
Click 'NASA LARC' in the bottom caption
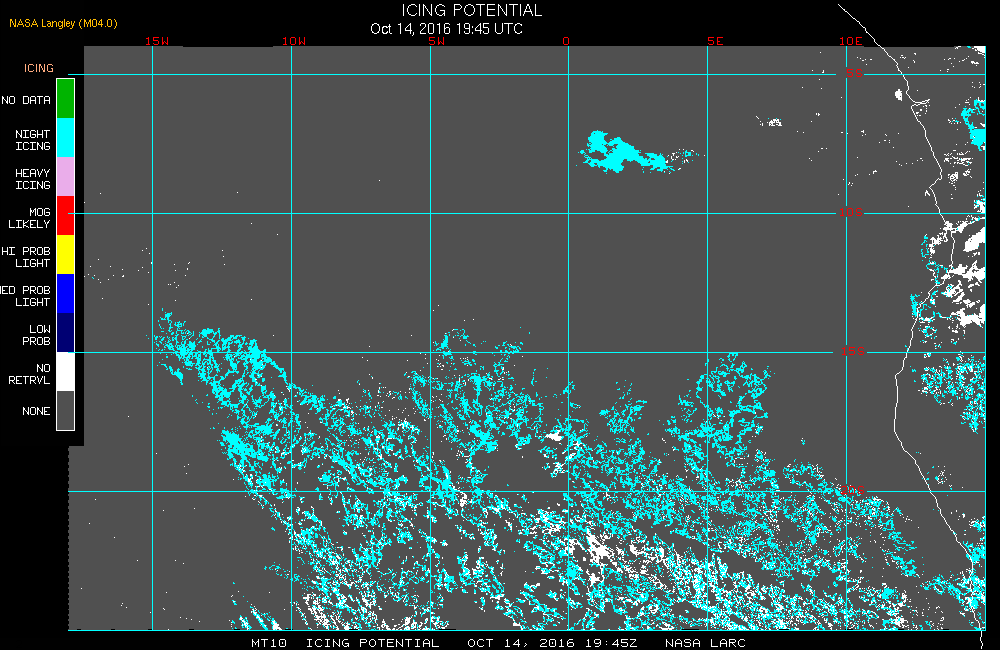point(705,643)
